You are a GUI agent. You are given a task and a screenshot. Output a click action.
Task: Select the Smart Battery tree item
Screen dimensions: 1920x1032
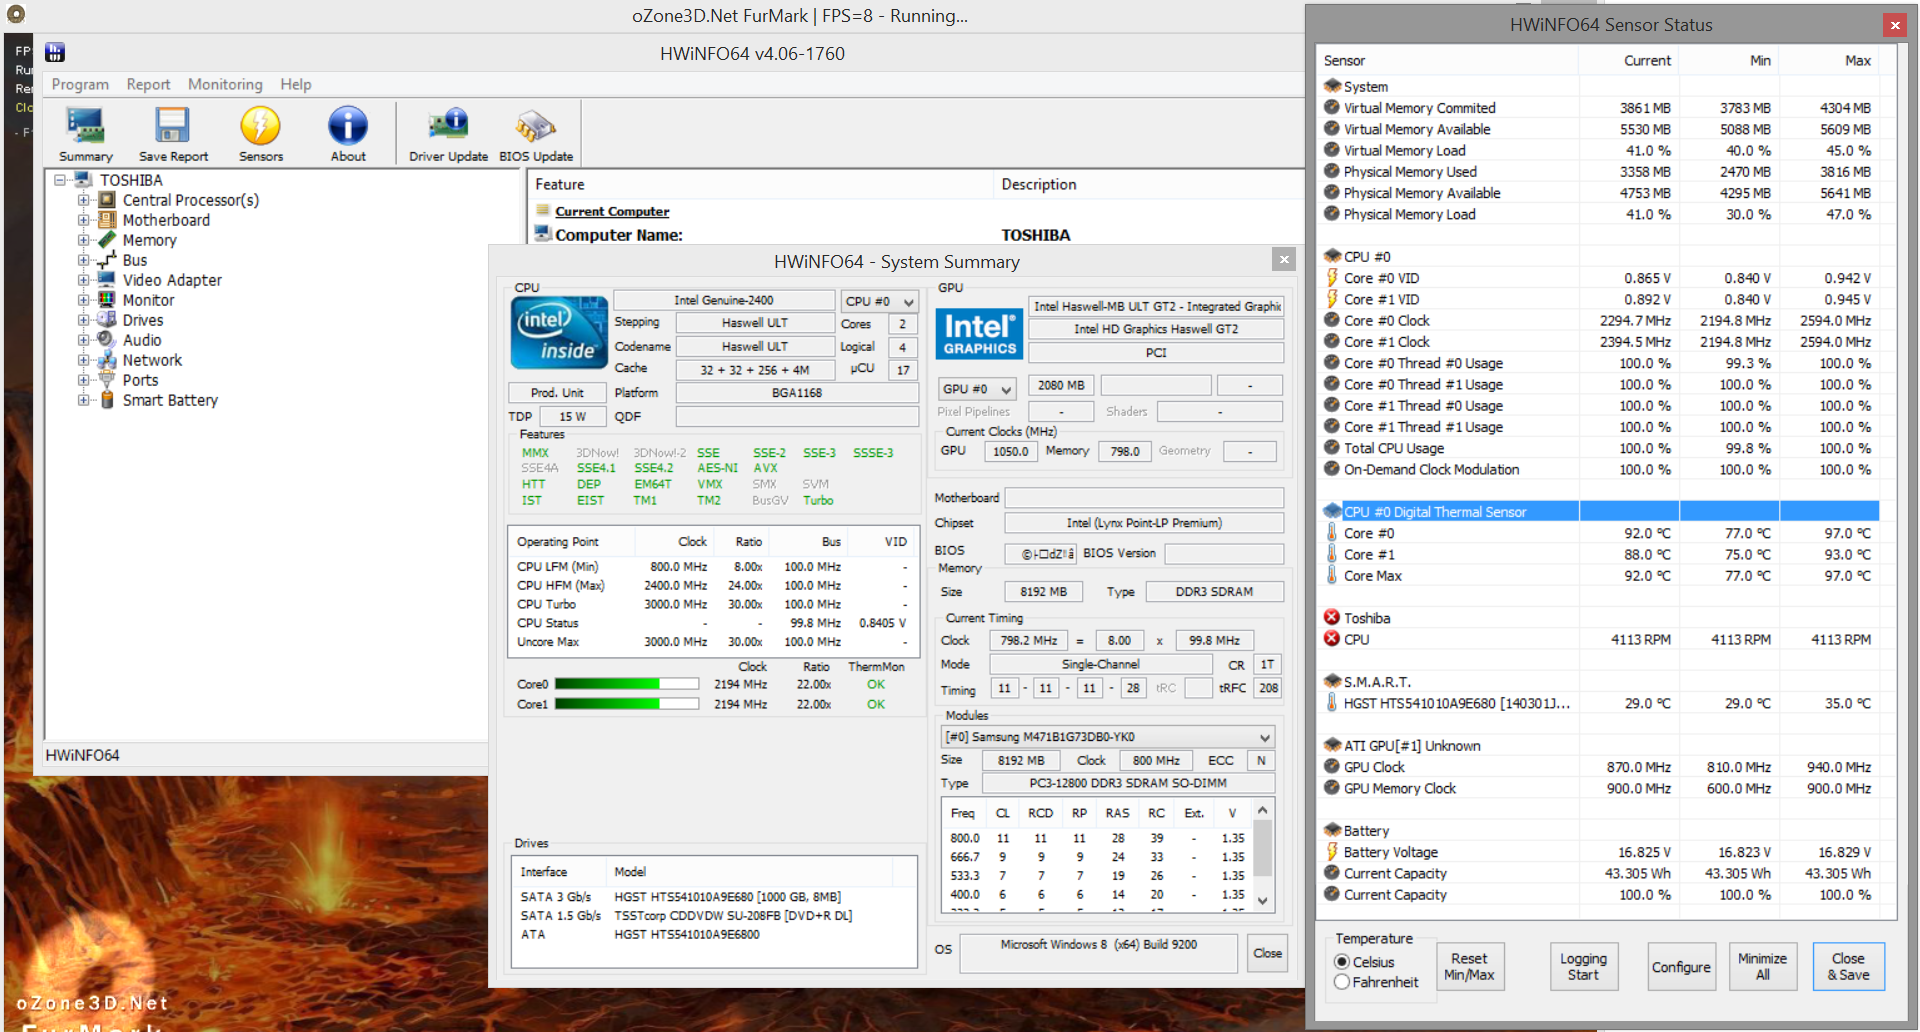click(x=170, y=400)
